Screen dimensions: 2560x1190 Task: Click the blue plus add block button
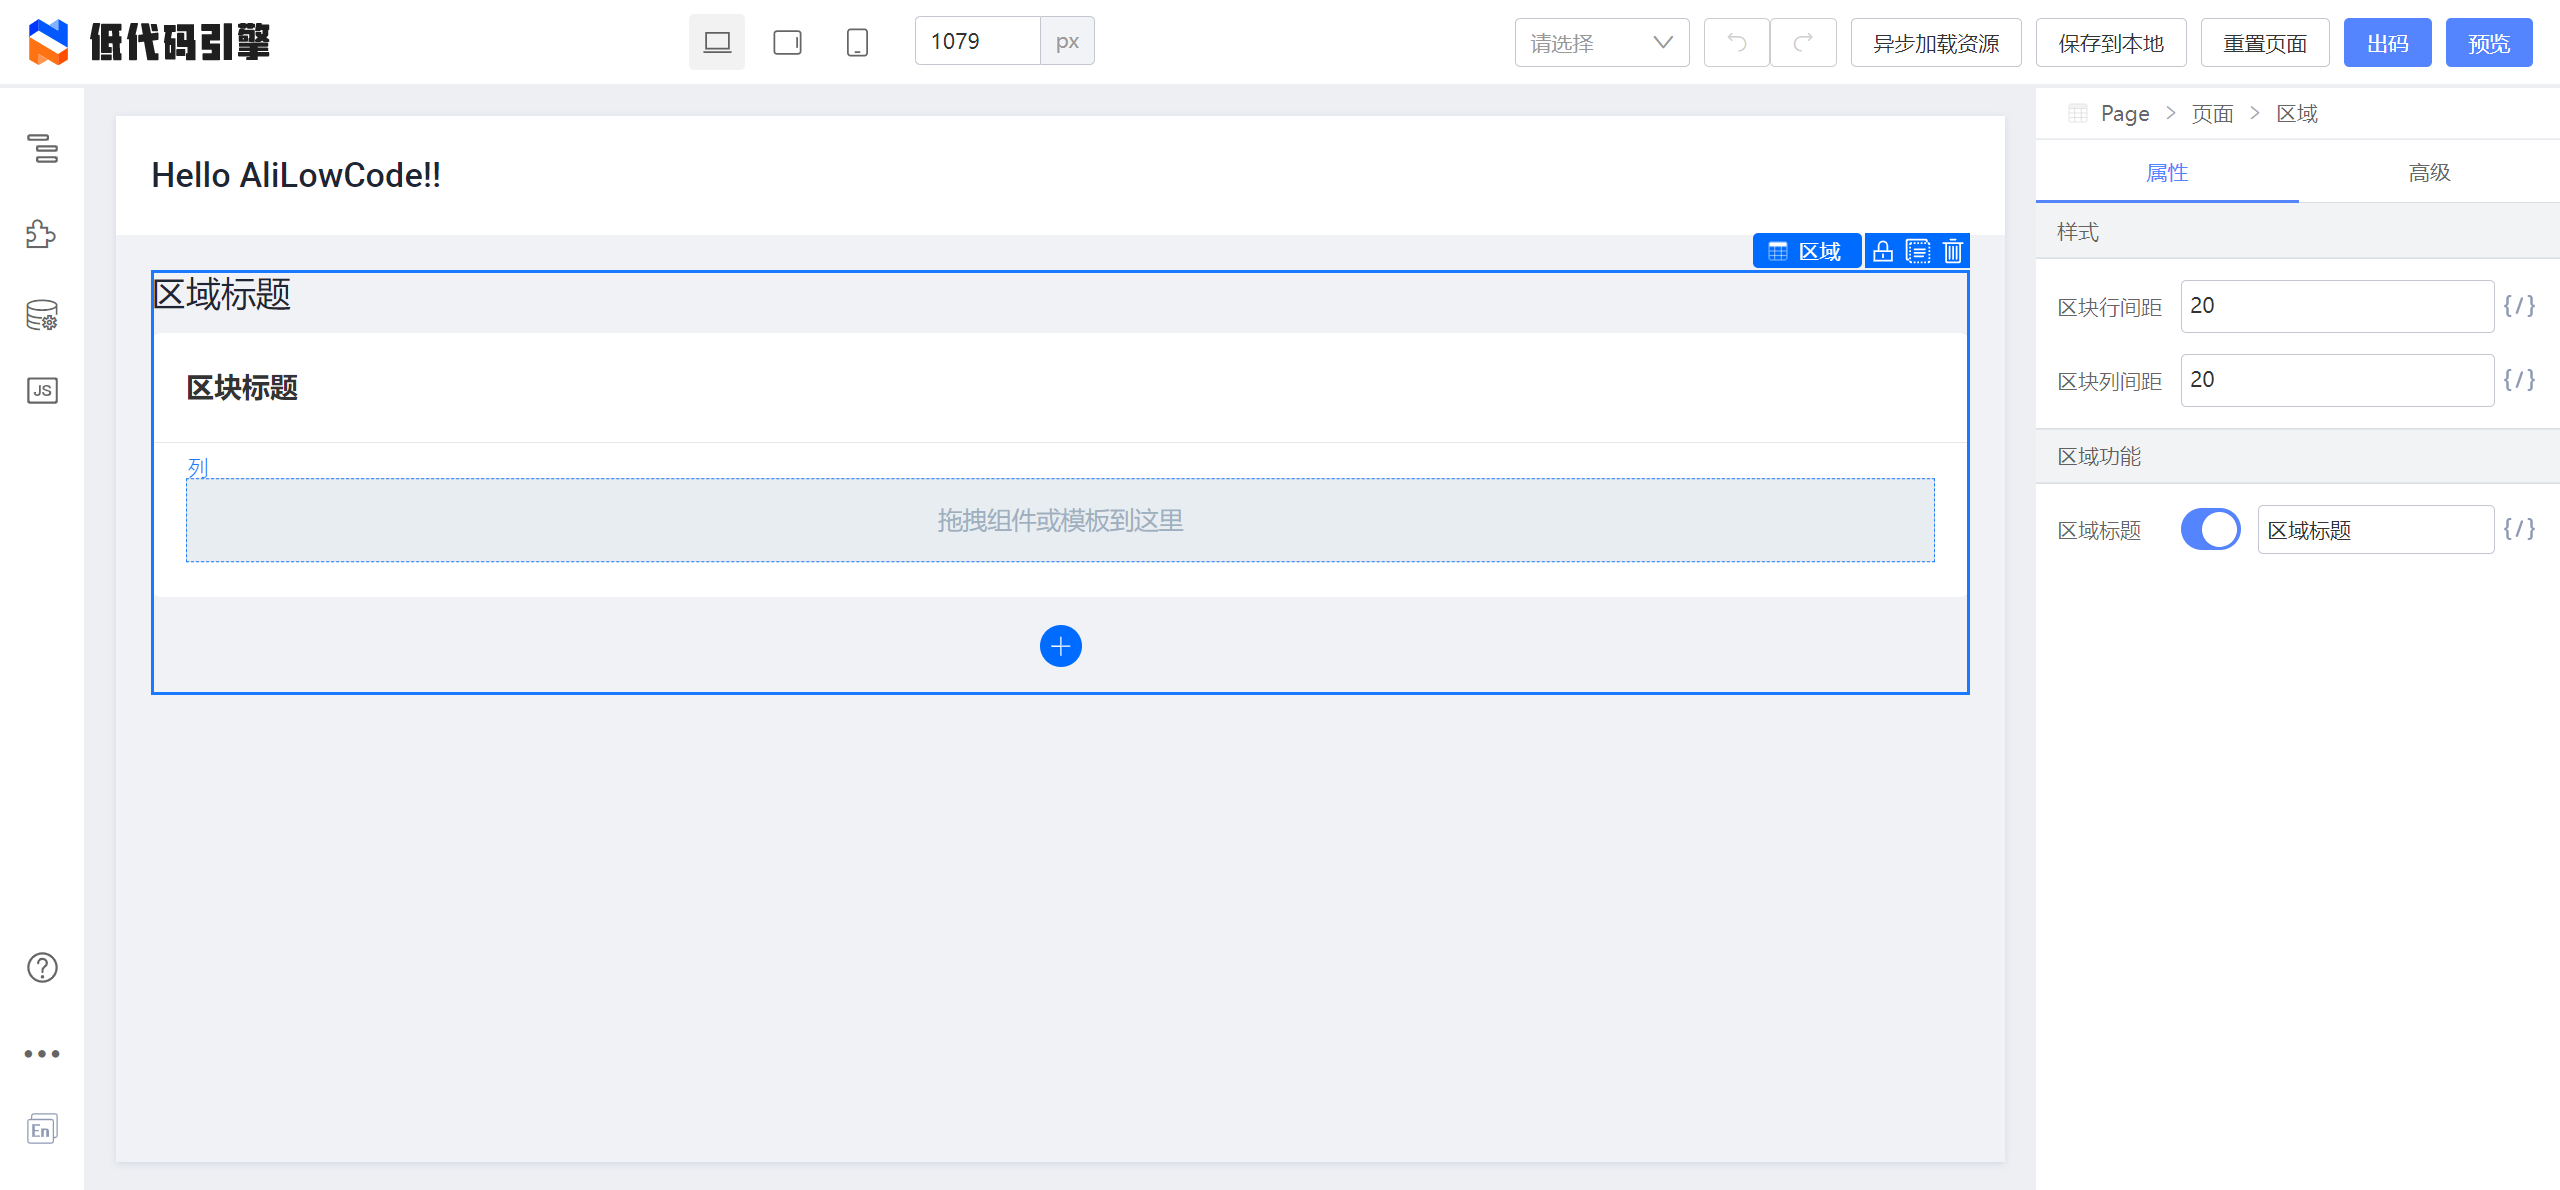[x=1061, y=646]
